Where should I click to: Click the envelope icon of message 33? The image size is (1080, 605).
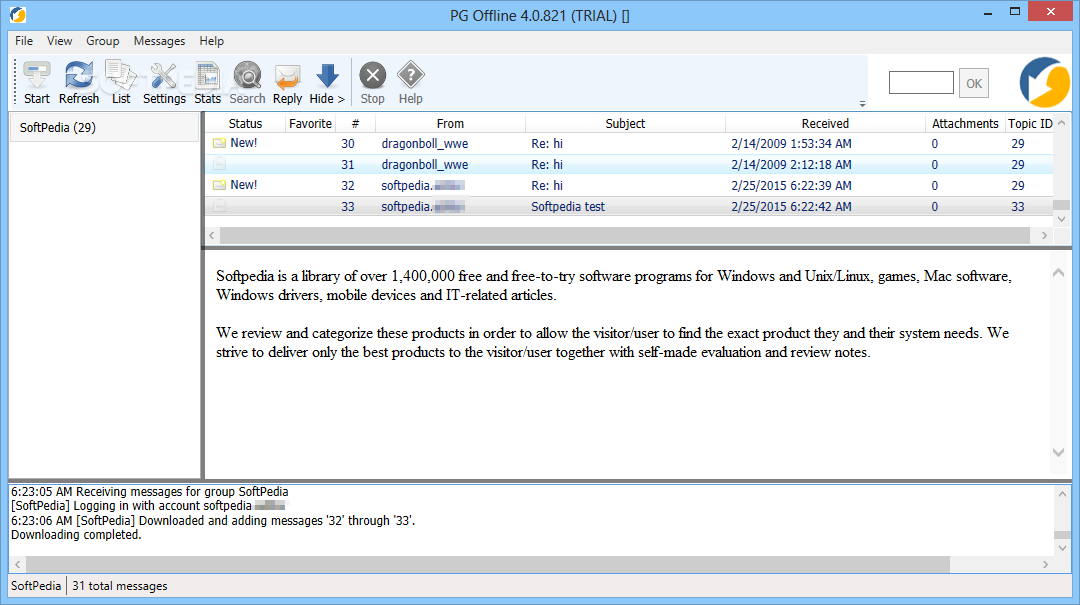click(219, 206)
